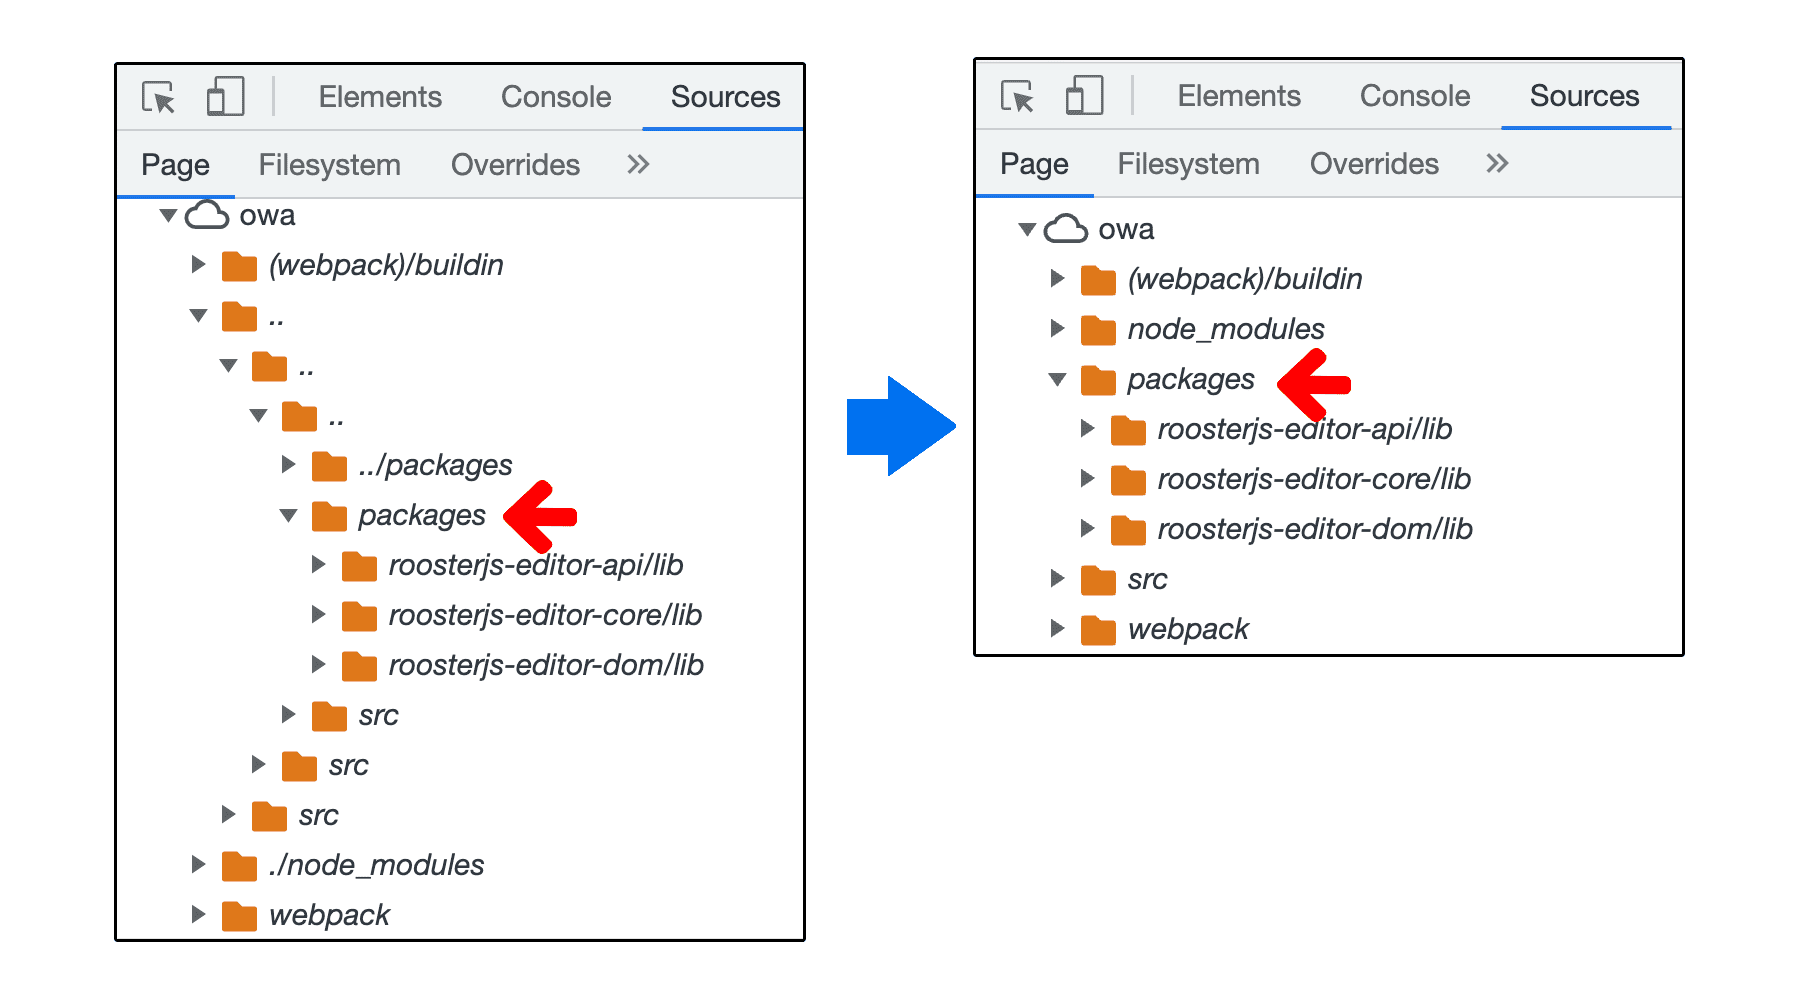Viewport: 1800px width, 1000px height.
Task: Click the packages folder icon
Action: [329, 515]
